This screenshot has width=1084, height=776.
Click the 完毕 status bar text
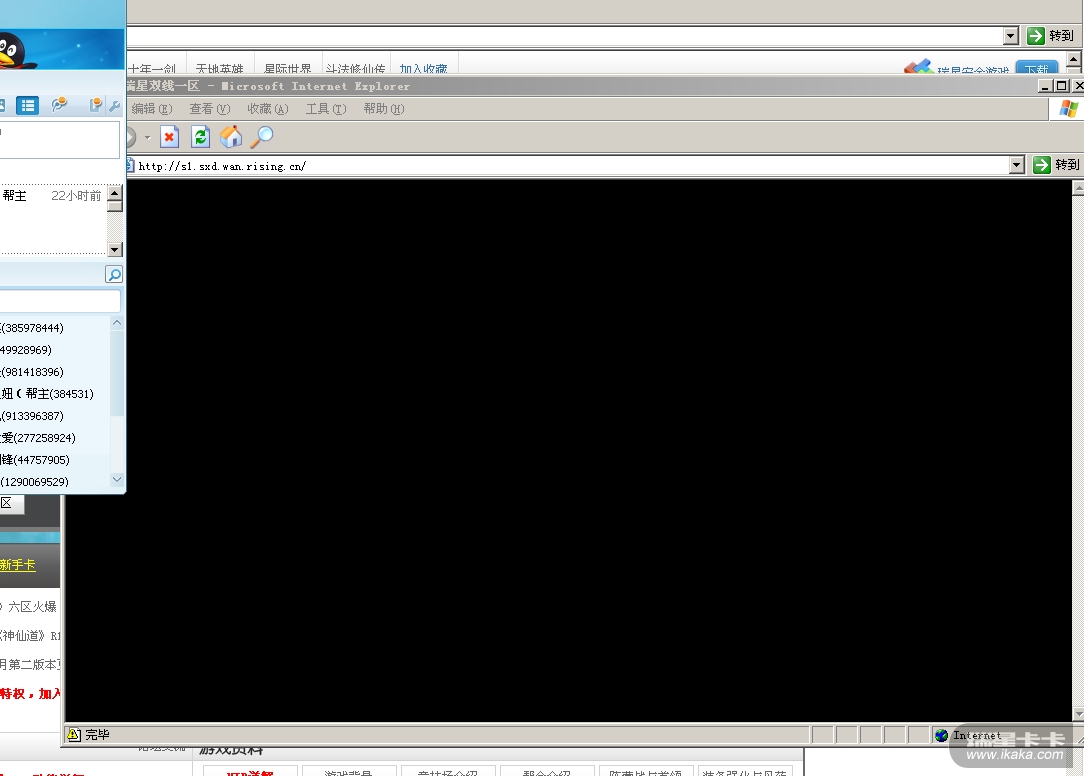[97, 735]
